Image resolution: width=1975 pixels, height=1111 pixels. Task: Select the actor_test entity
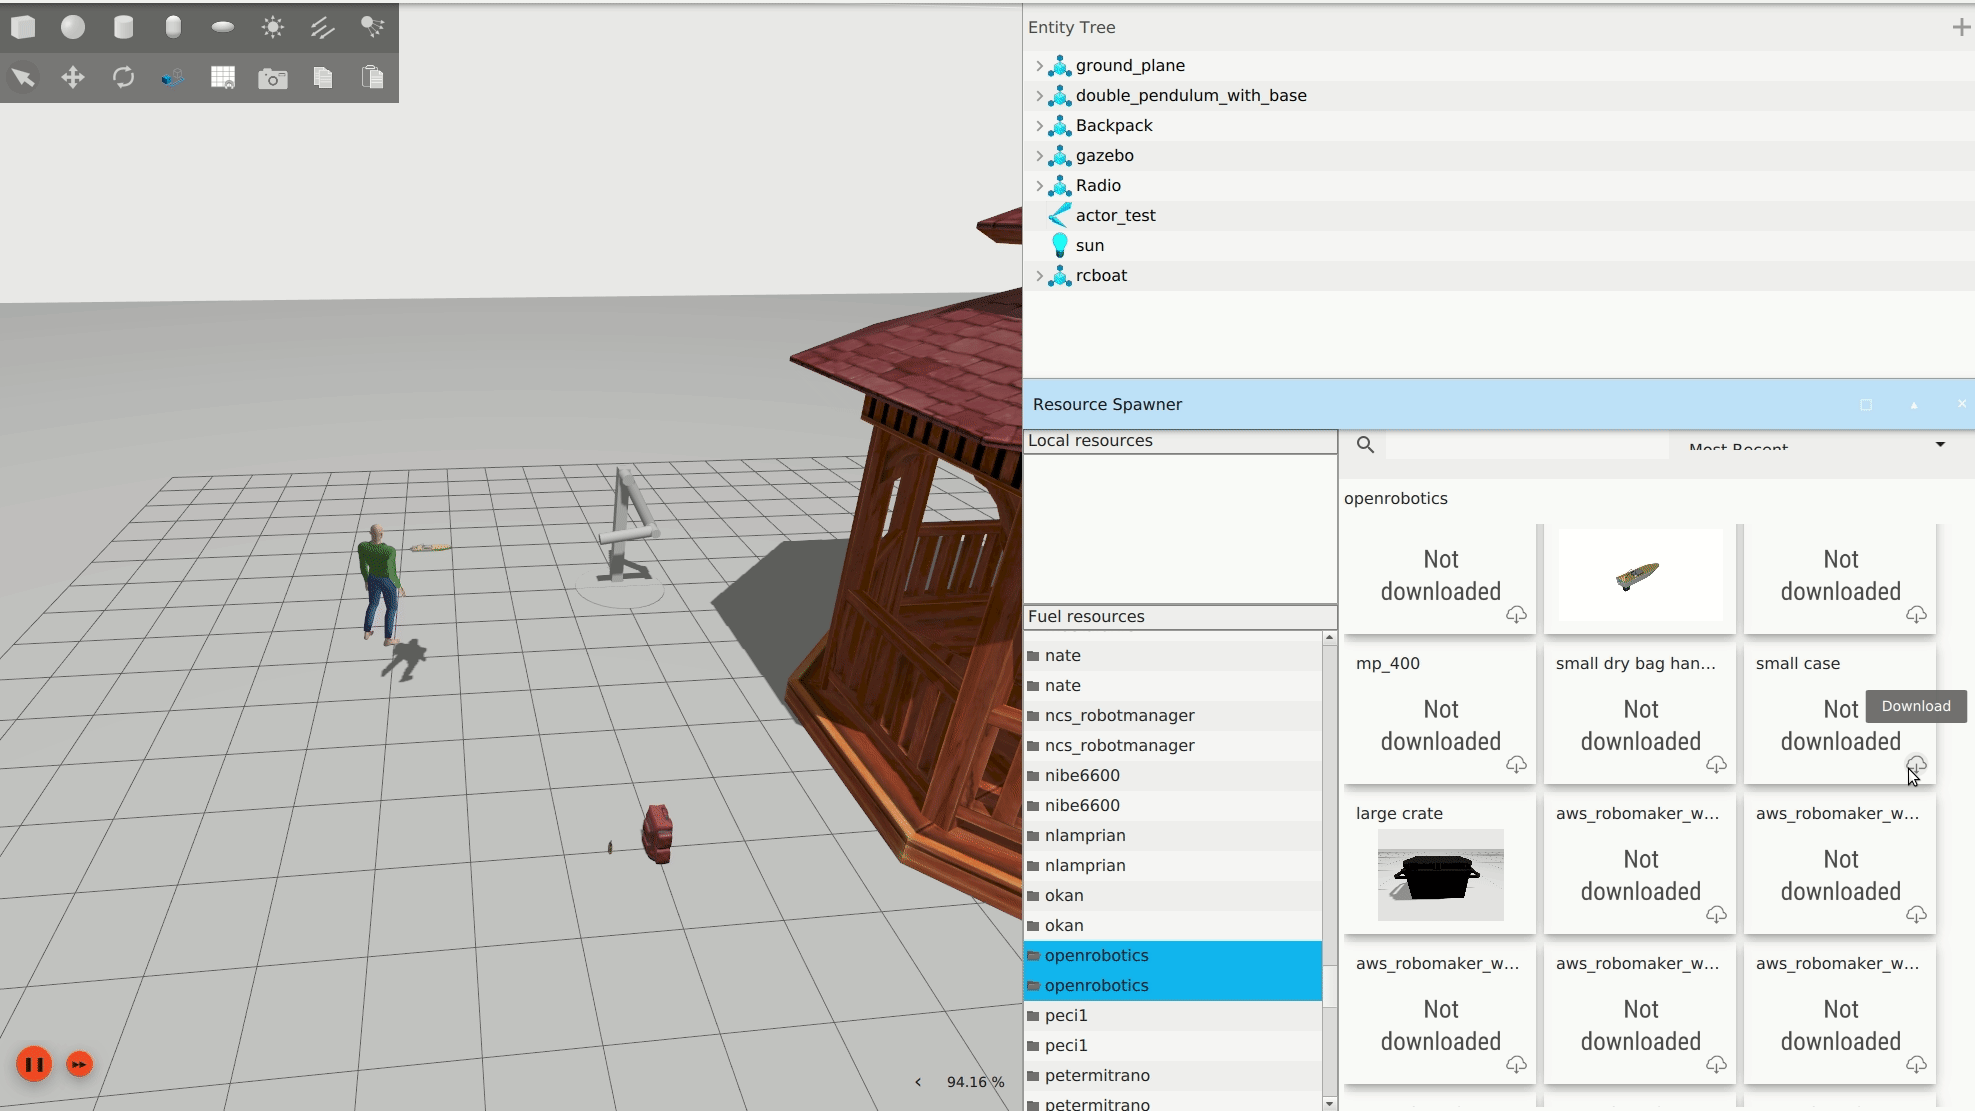coord(1115,215)
